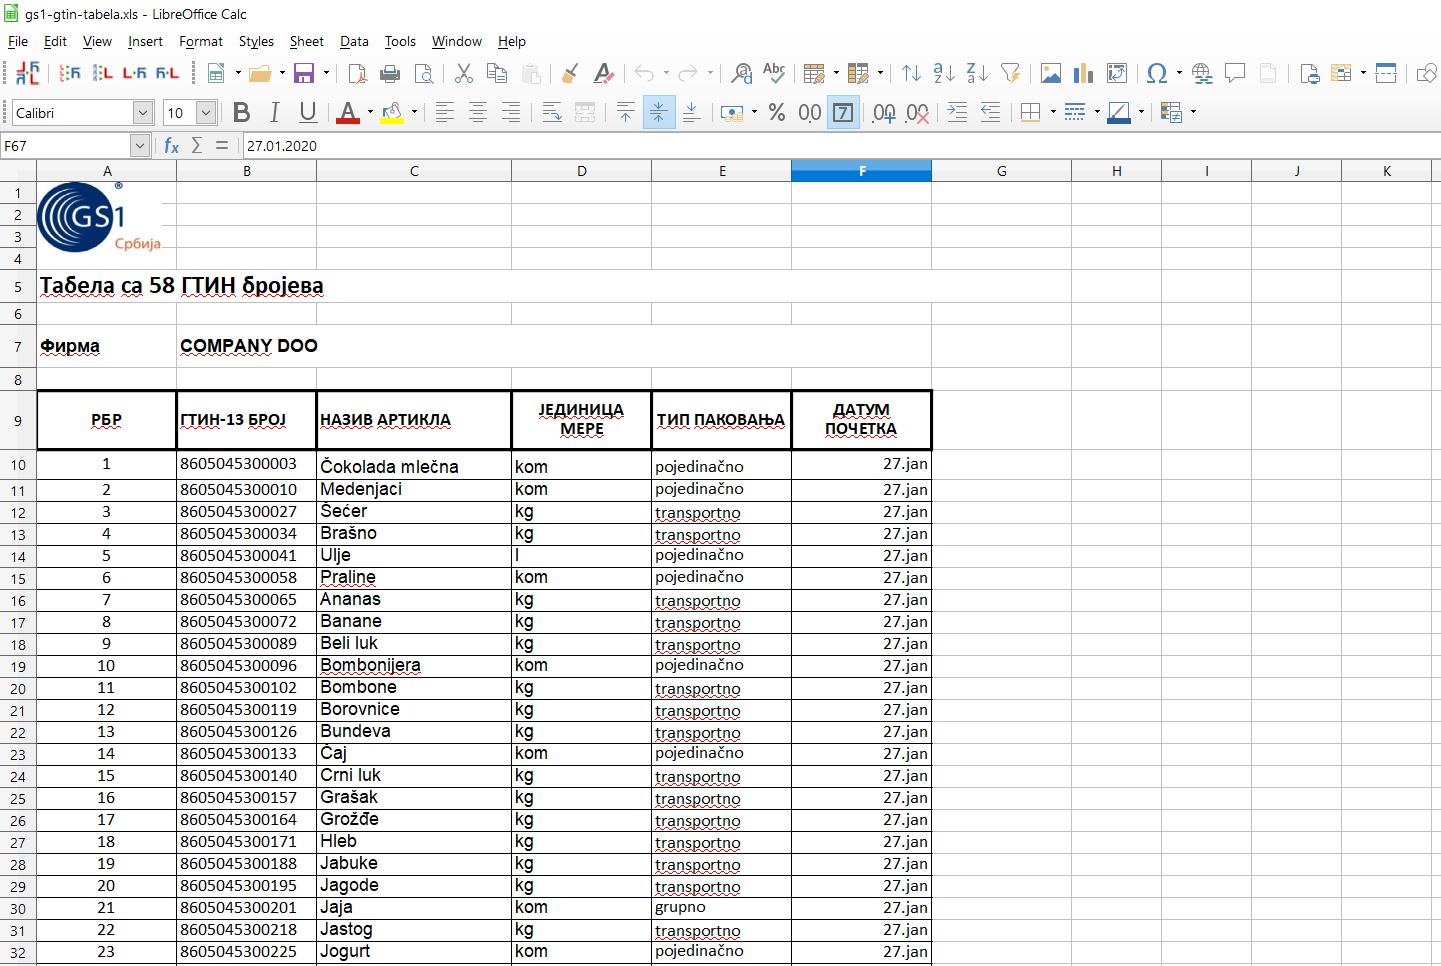Click the Export as PDF icon
Screen dimensions: 1441x966
click(x=357, y=73)
